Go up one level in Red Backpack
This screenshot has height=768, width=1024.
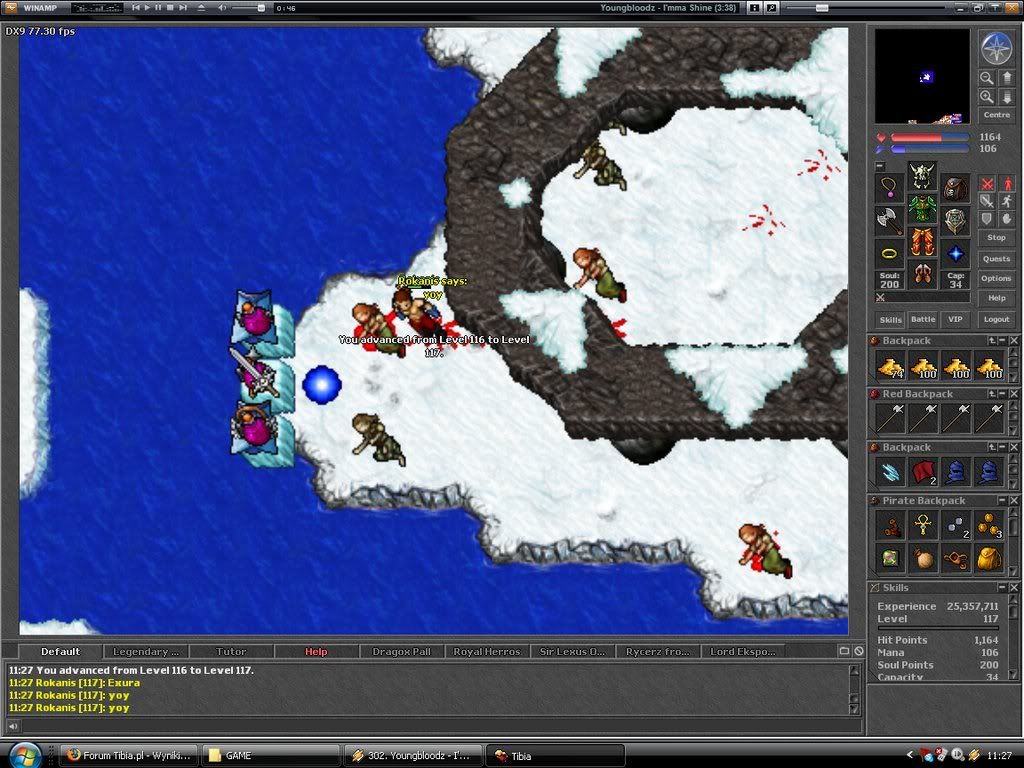pyautogui.click(x=992, y=394)
